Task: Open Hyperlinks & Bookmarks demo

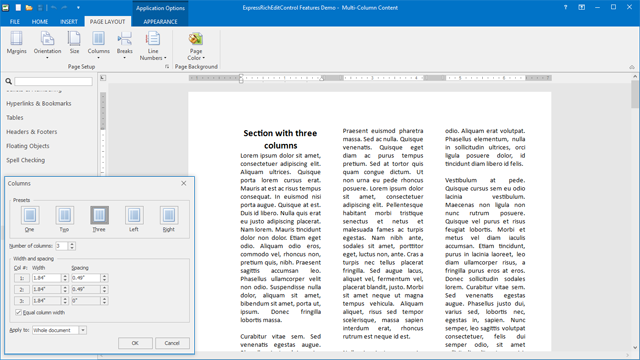Action: click(39, 103)
